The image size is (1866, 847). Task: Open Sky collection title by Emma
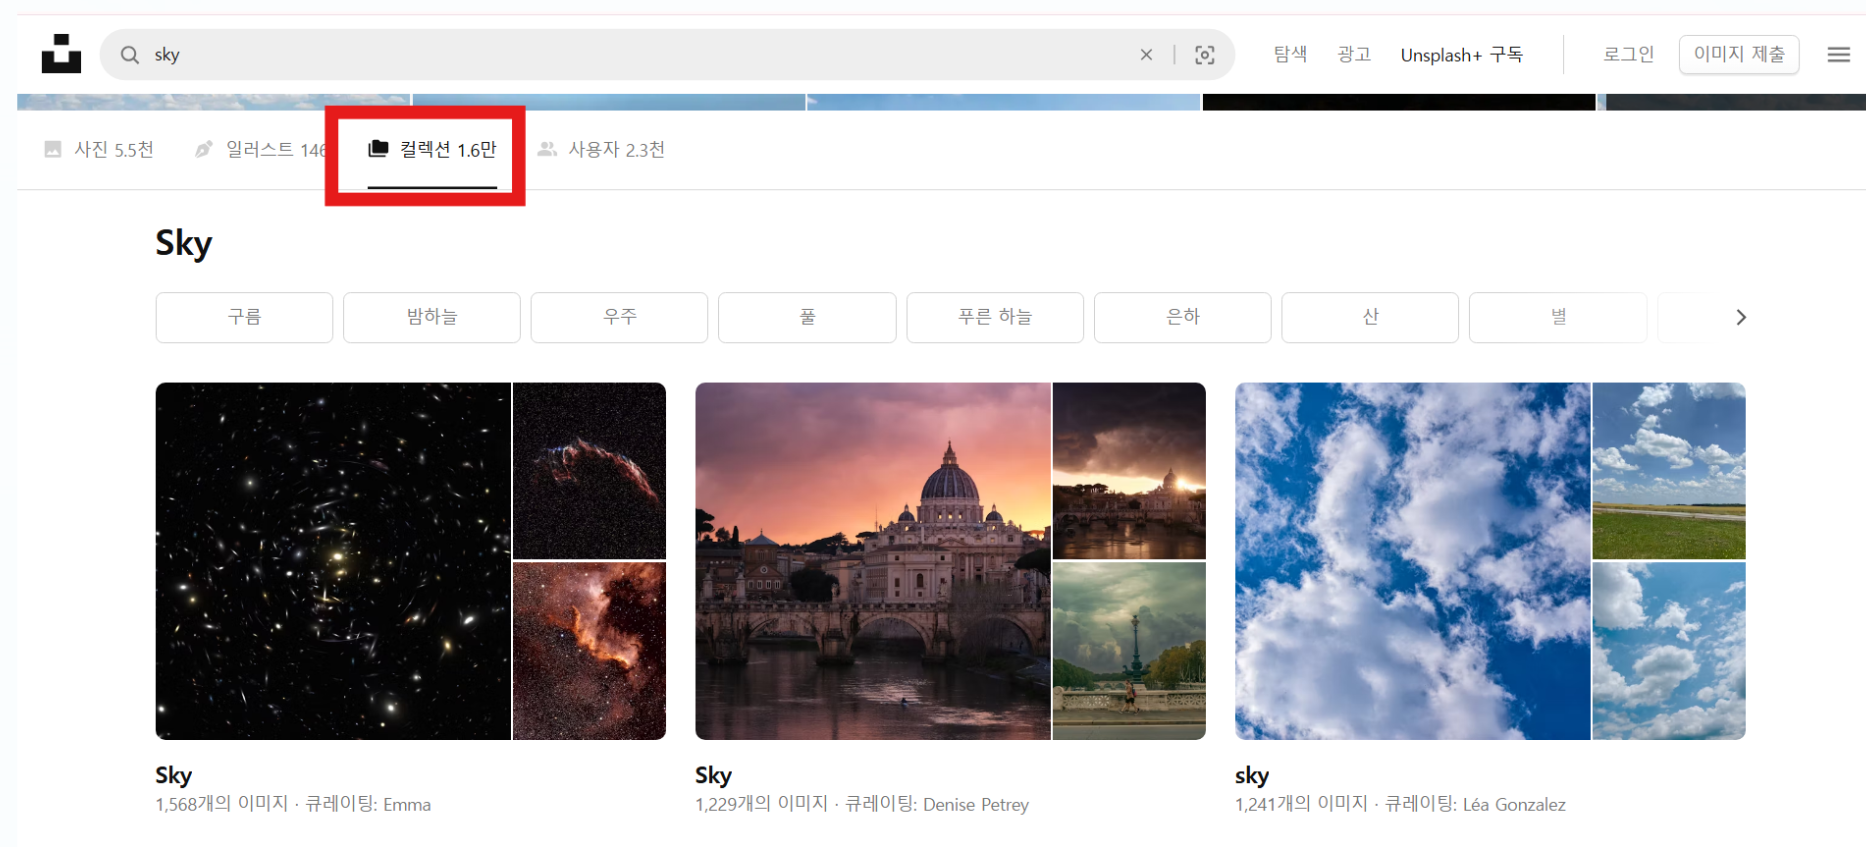tap(173, 775)
